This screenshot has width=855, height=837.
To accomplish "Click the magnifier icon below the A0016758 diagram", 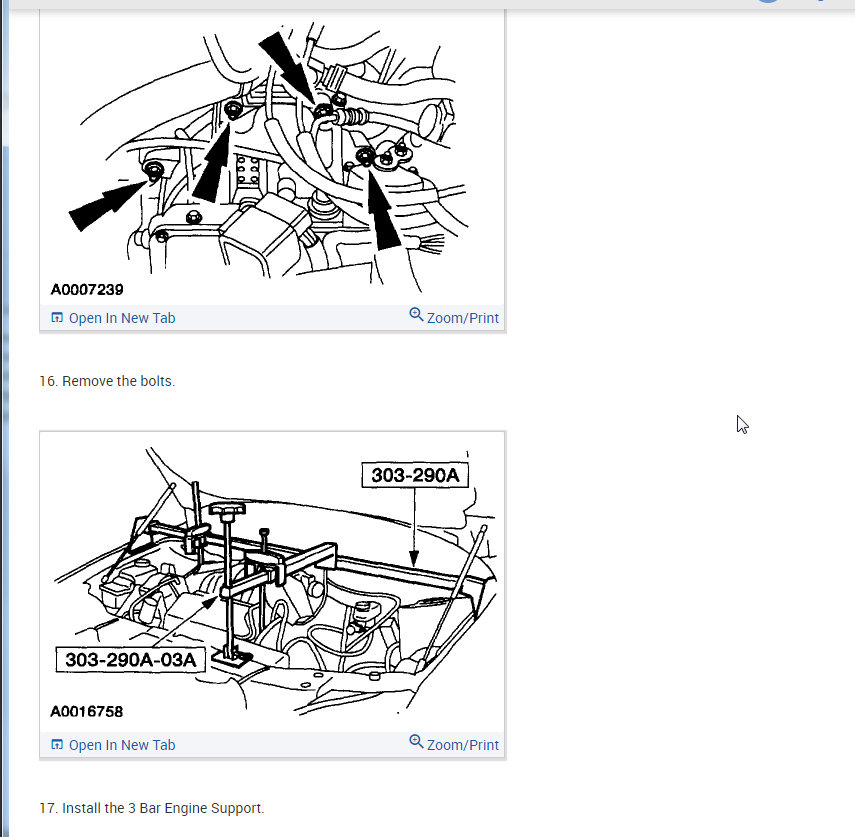I will [x=416, y=742].
